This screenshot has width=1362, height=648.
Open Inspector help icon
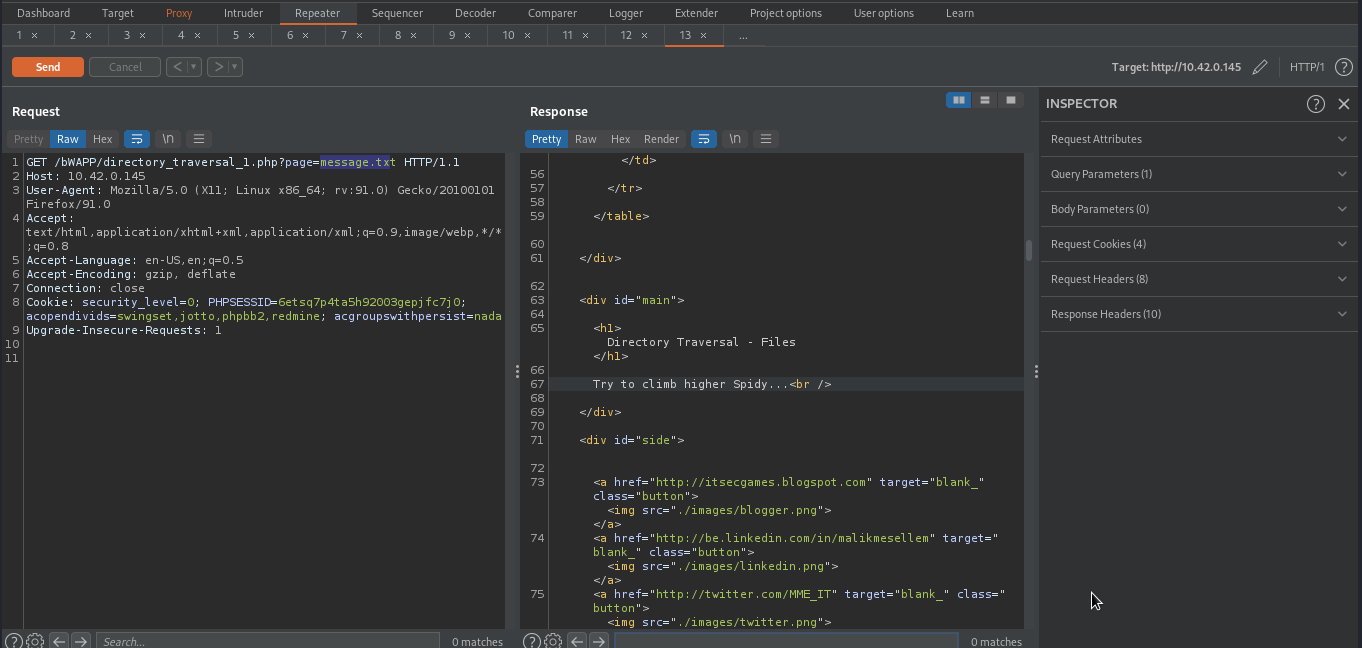click(x=1316, y=104)
